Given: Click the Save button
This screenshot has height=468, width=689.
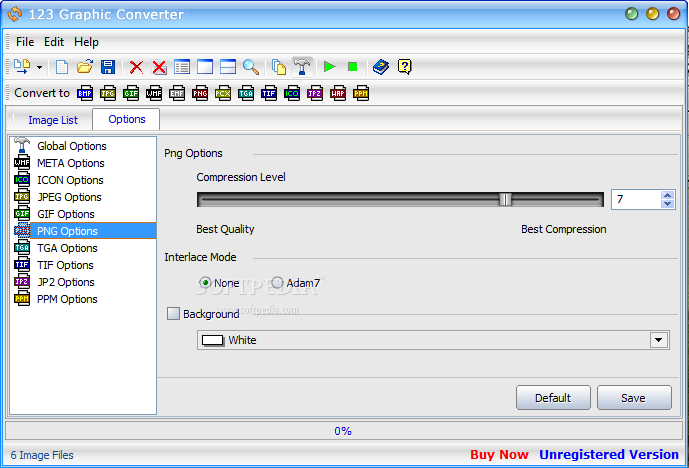Looking at the screenshot, I should pyautogui.click(x=634, y=398).
